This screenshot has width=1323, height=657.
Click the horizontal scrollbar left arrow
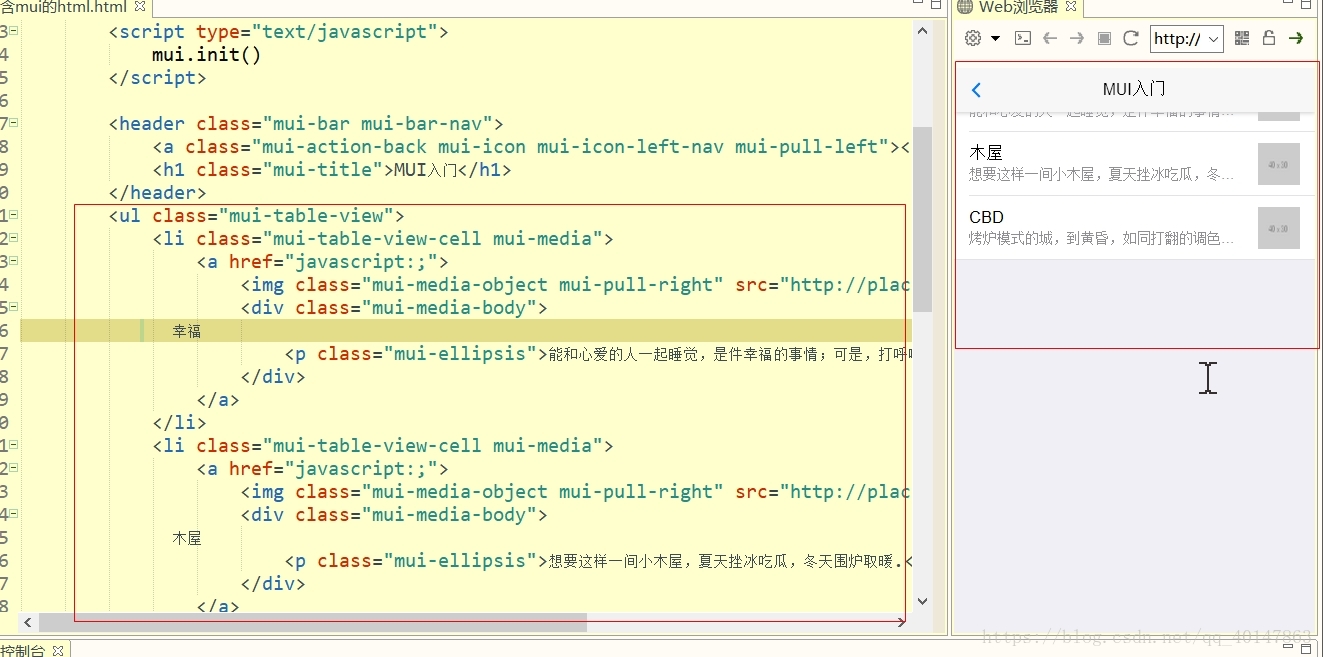[x=28, y=622]
